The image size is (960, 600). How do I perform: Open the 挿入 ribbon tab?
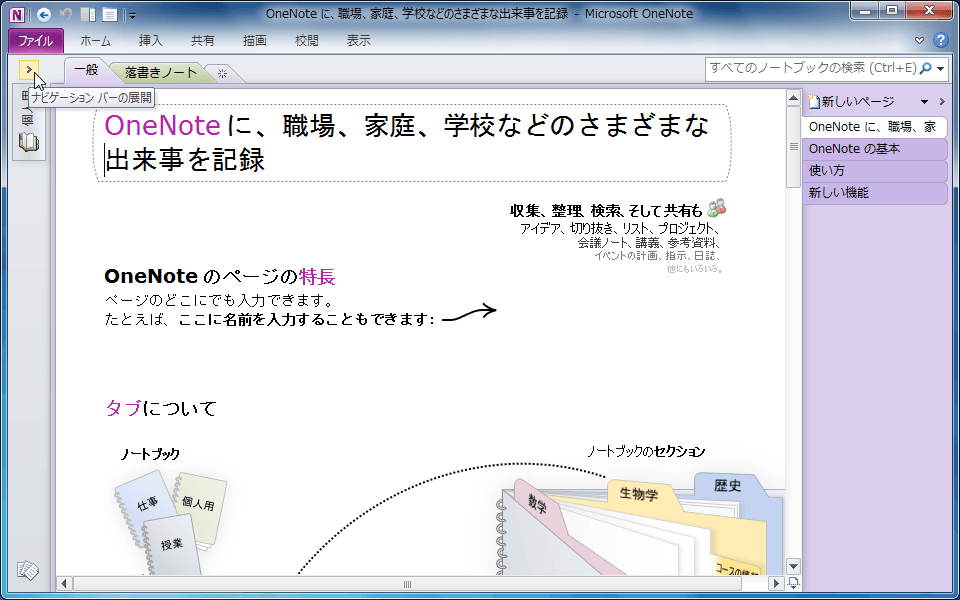[151, 41]
